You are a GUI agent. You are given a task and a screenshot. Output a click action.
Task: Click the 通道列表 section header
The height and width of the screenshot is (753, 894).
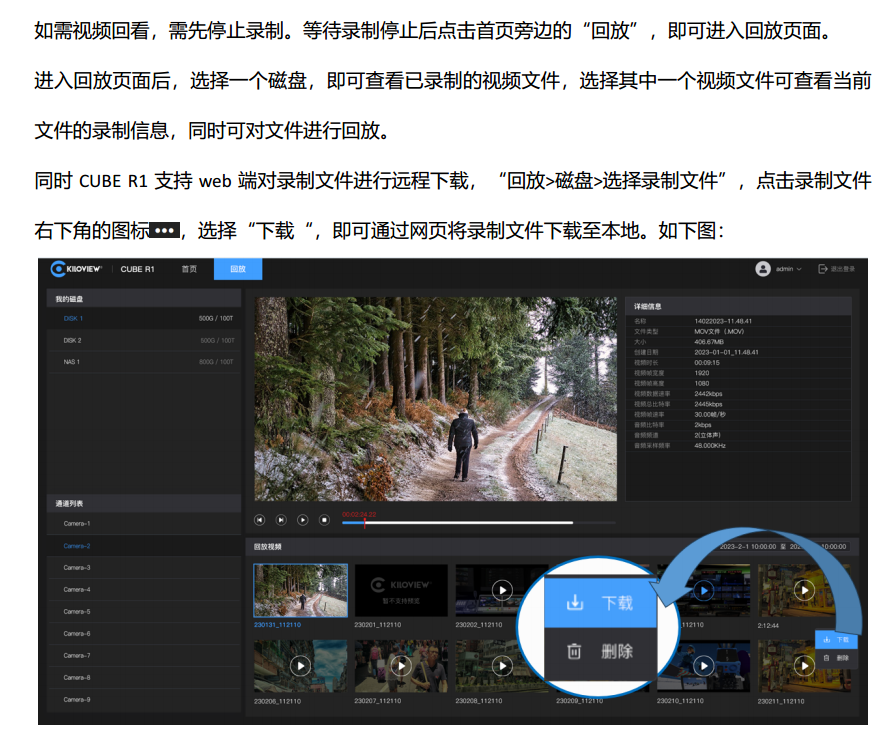[x=144, y=503]
